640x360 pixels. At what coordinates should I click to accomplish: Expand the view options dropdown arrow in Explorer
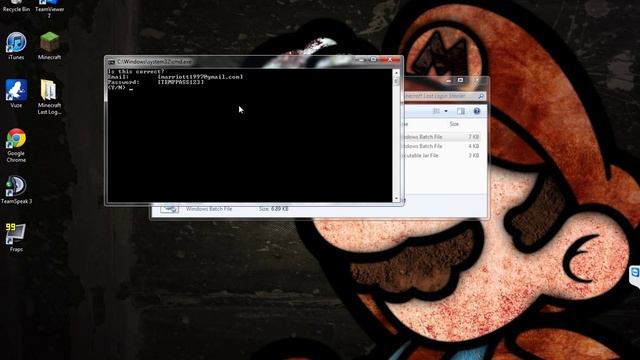click(446, 111)
